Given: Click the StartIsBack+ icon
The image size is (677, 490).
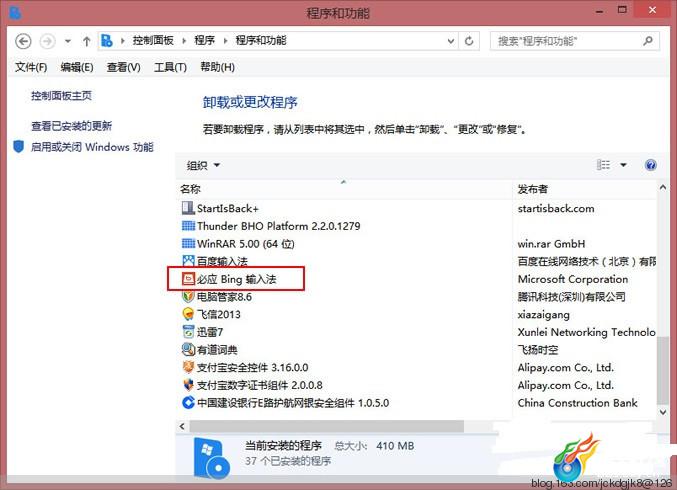Looking at the screenshot, I should tap(188, 208).
